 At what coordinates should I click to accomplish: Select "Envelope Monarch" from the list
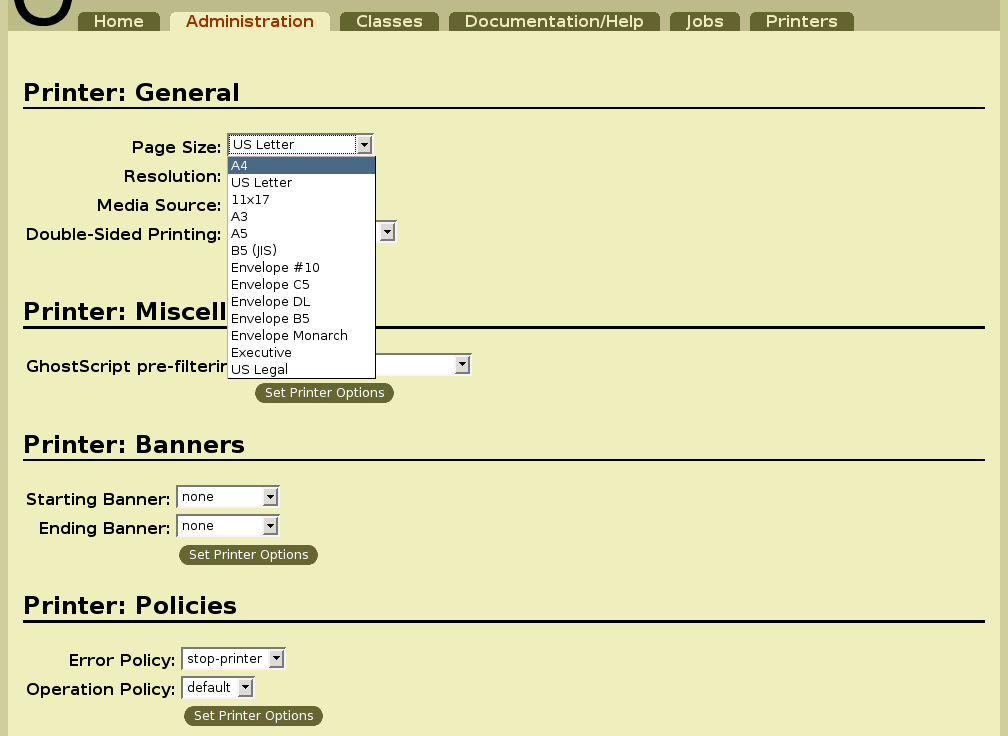point(289,335)
